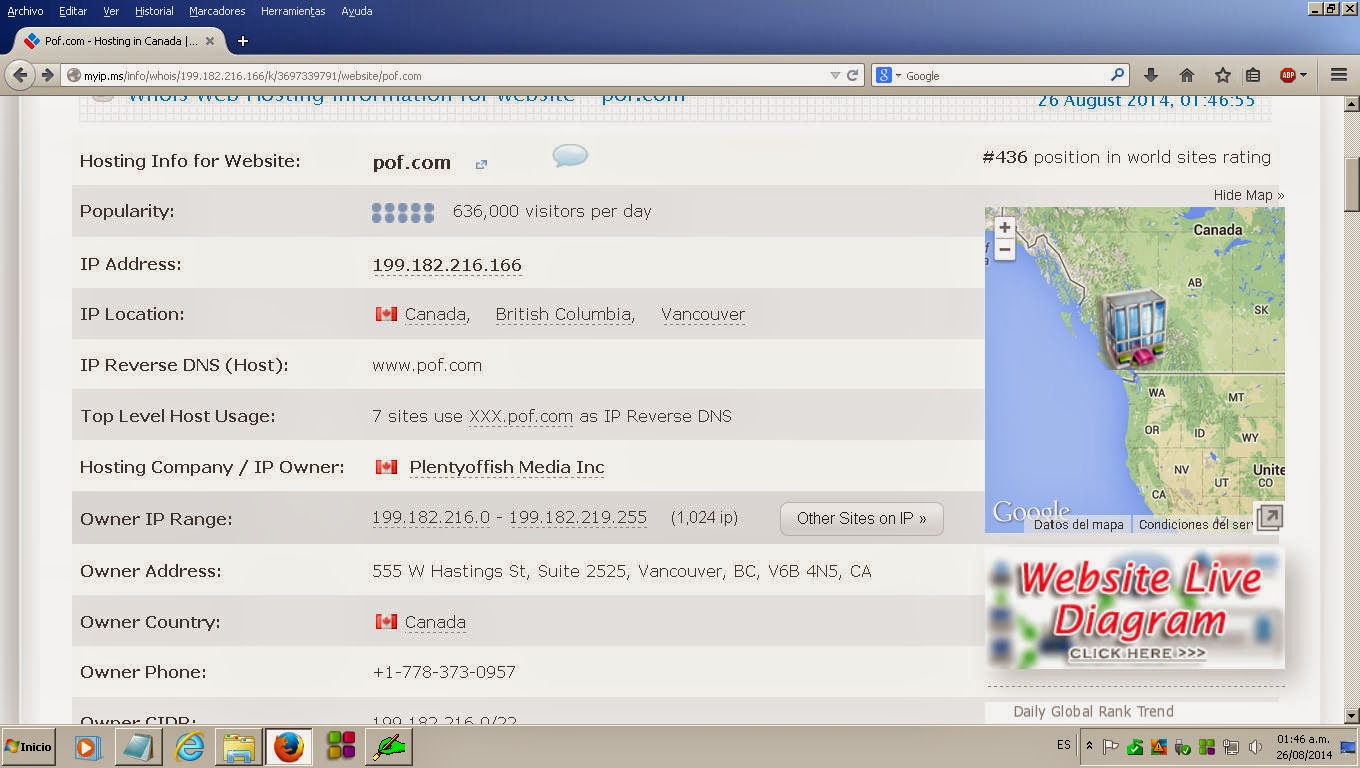Click the ES language indicator
The image size is (1360, 768).
point(1063,746)
